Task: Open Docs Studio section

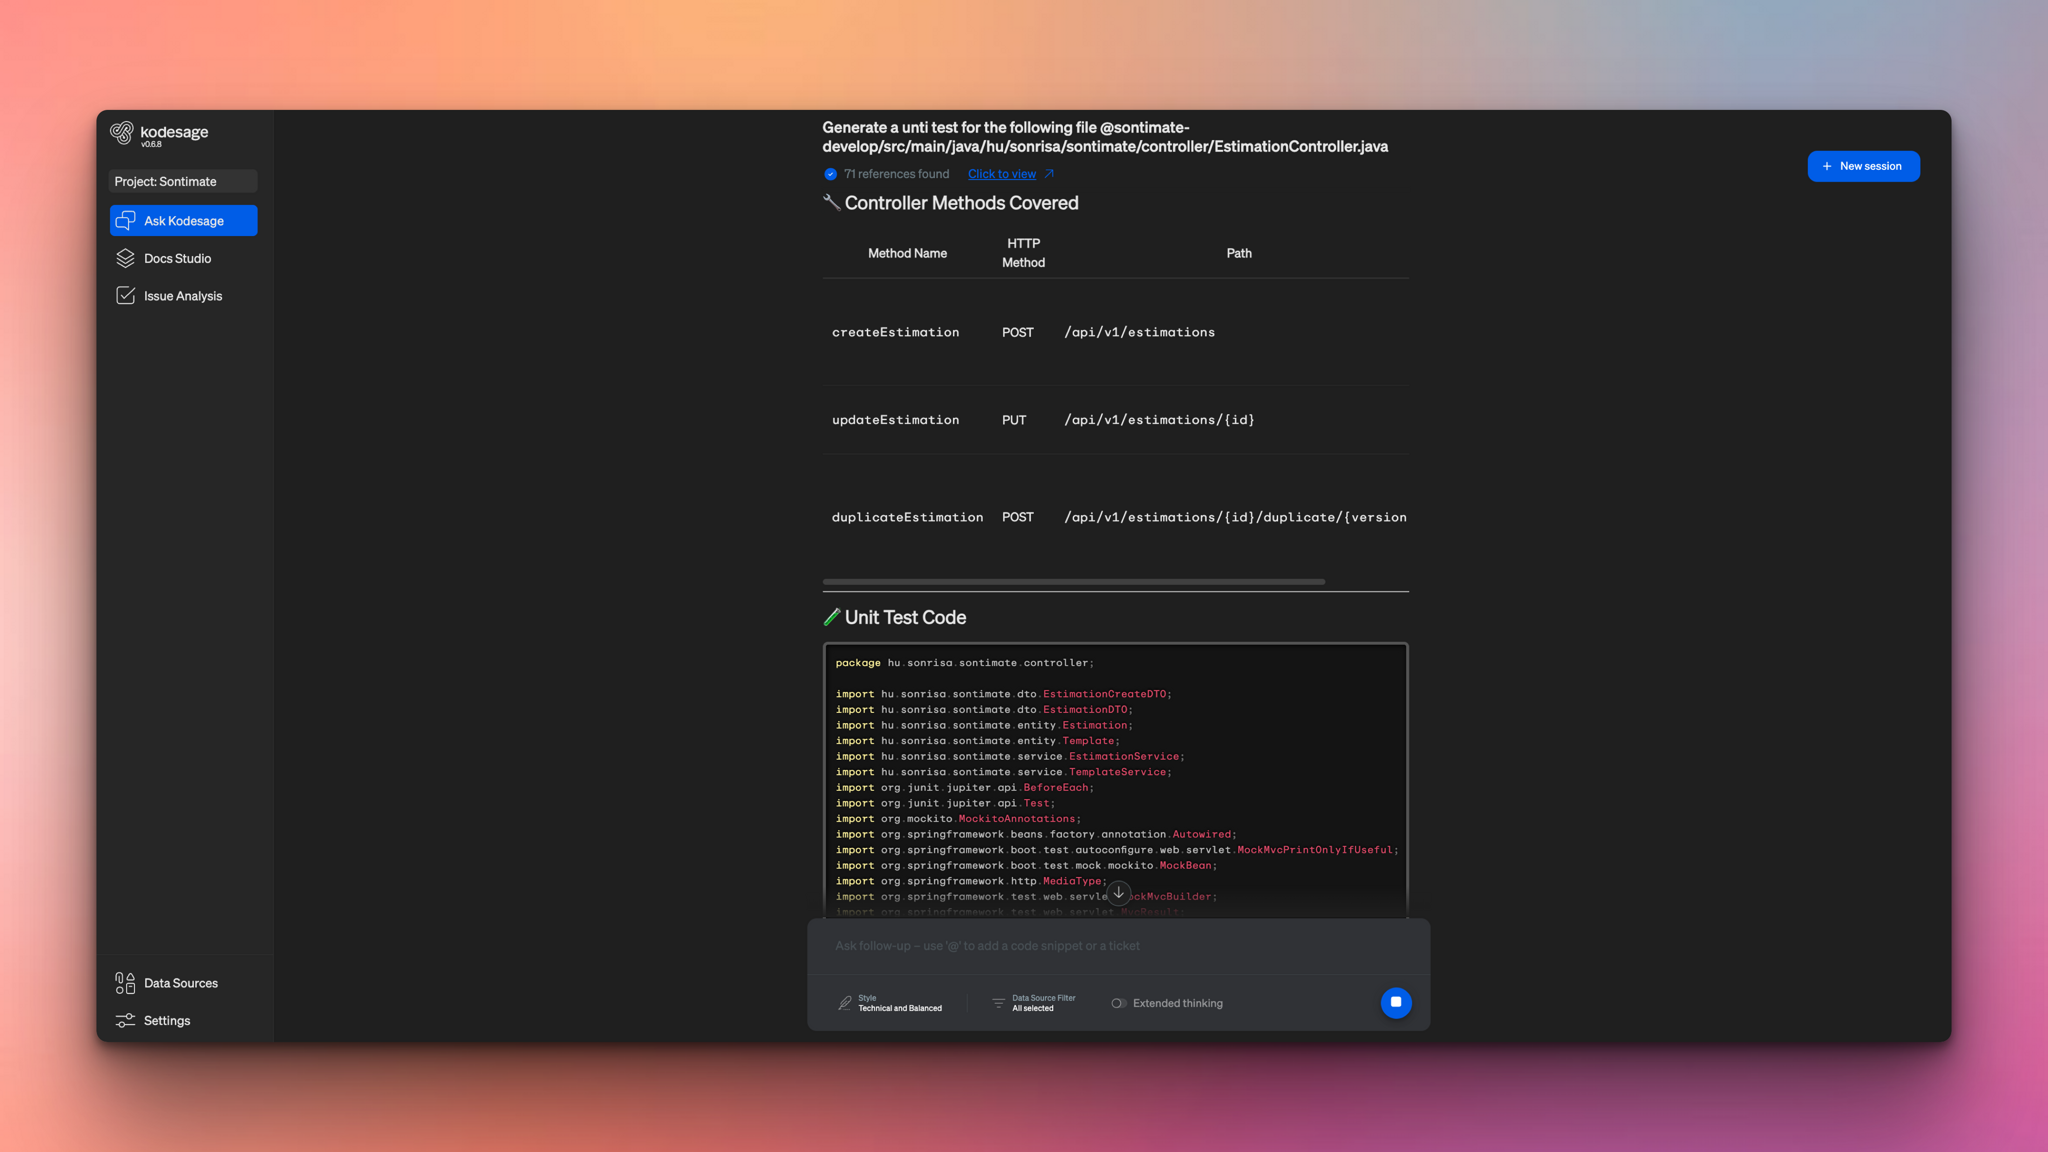Action: pyautogui.click(x=177, y=259)
